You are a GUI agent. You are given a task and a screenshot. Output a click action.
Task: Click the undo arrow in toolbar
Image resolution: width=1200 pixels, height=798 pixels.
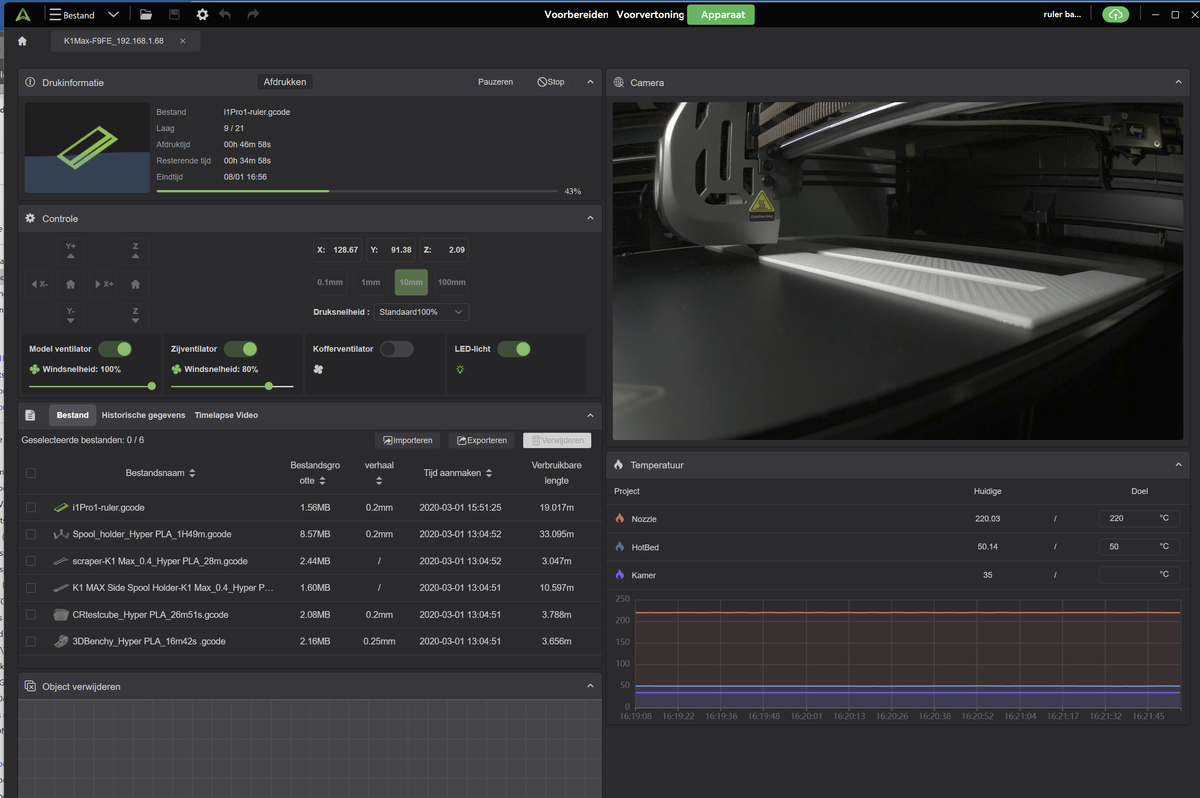click(225, 15)
